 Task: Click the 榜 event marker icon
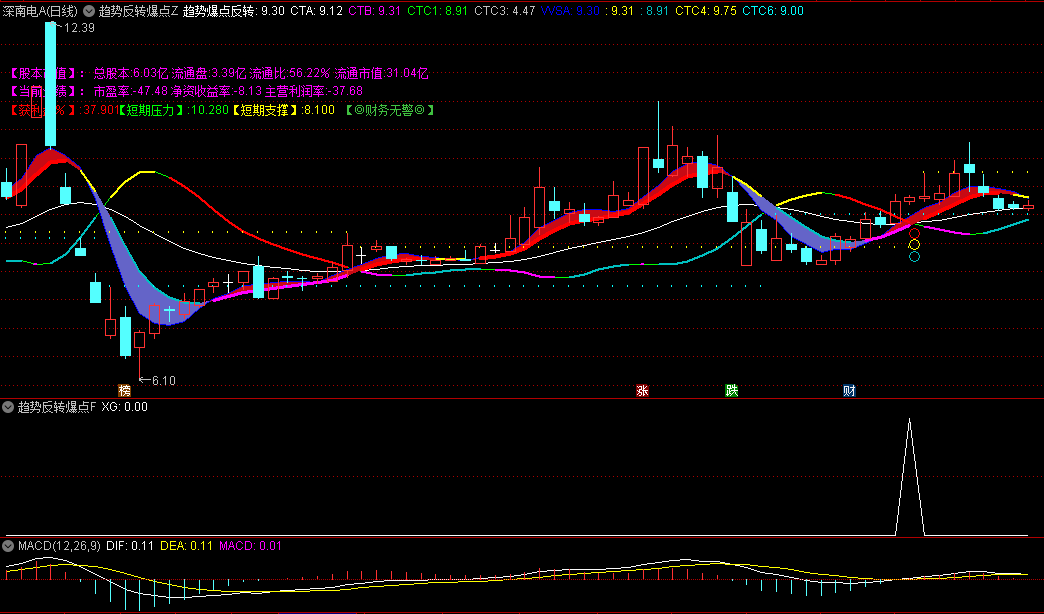124,390
